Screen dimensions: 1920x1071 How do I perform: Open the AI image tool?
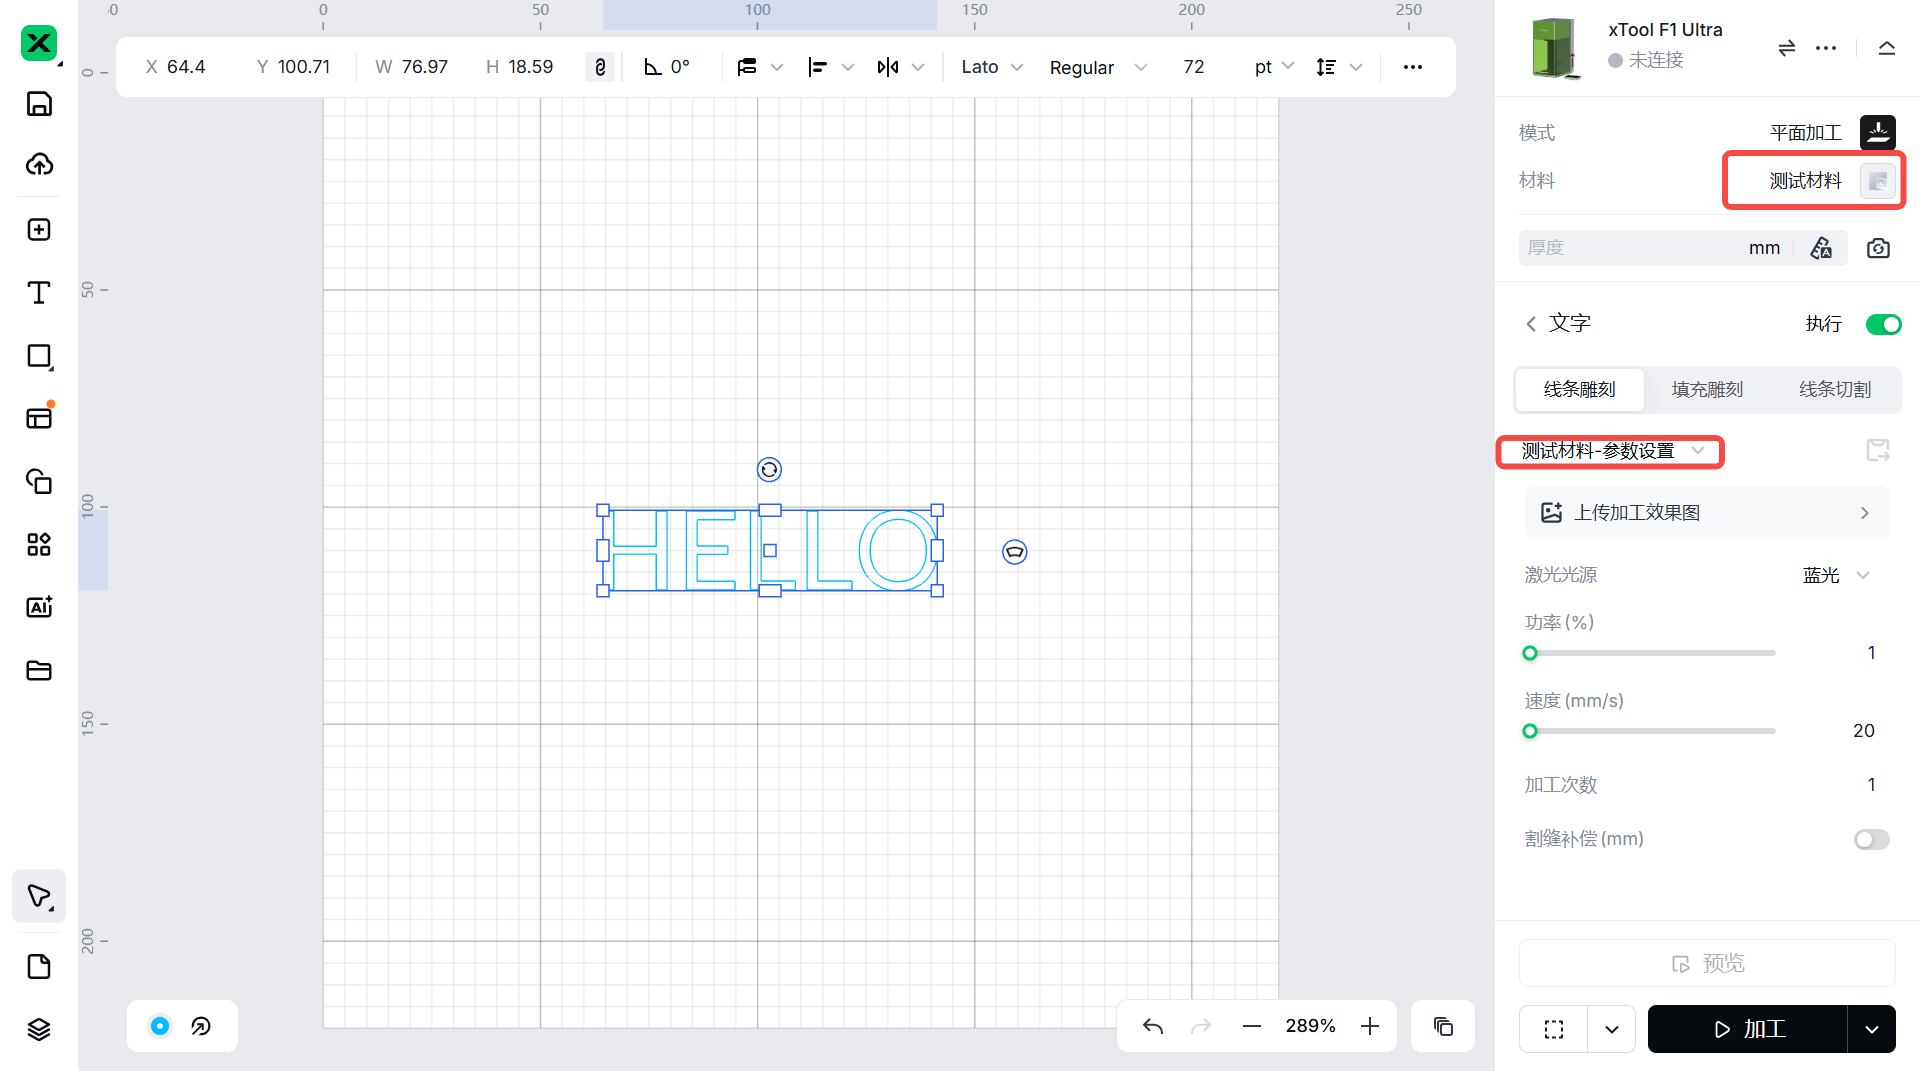pos(39,607)
